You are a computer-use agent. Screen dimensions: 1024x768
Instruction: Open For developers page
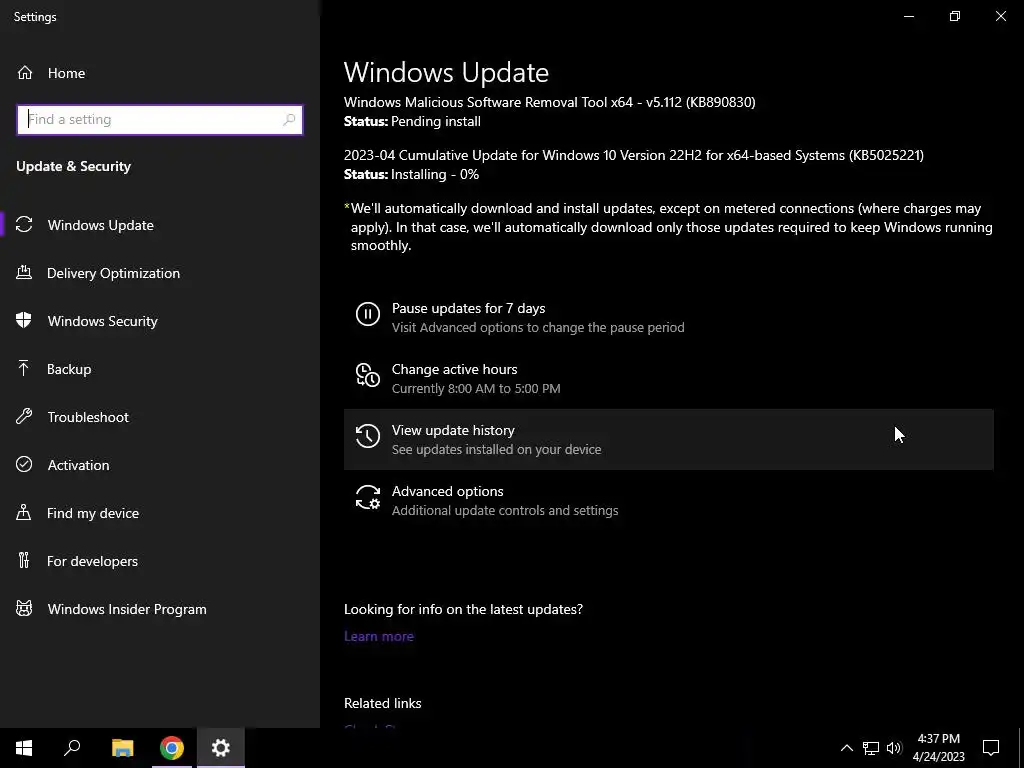pyautogui.click(x=160, y=561)
